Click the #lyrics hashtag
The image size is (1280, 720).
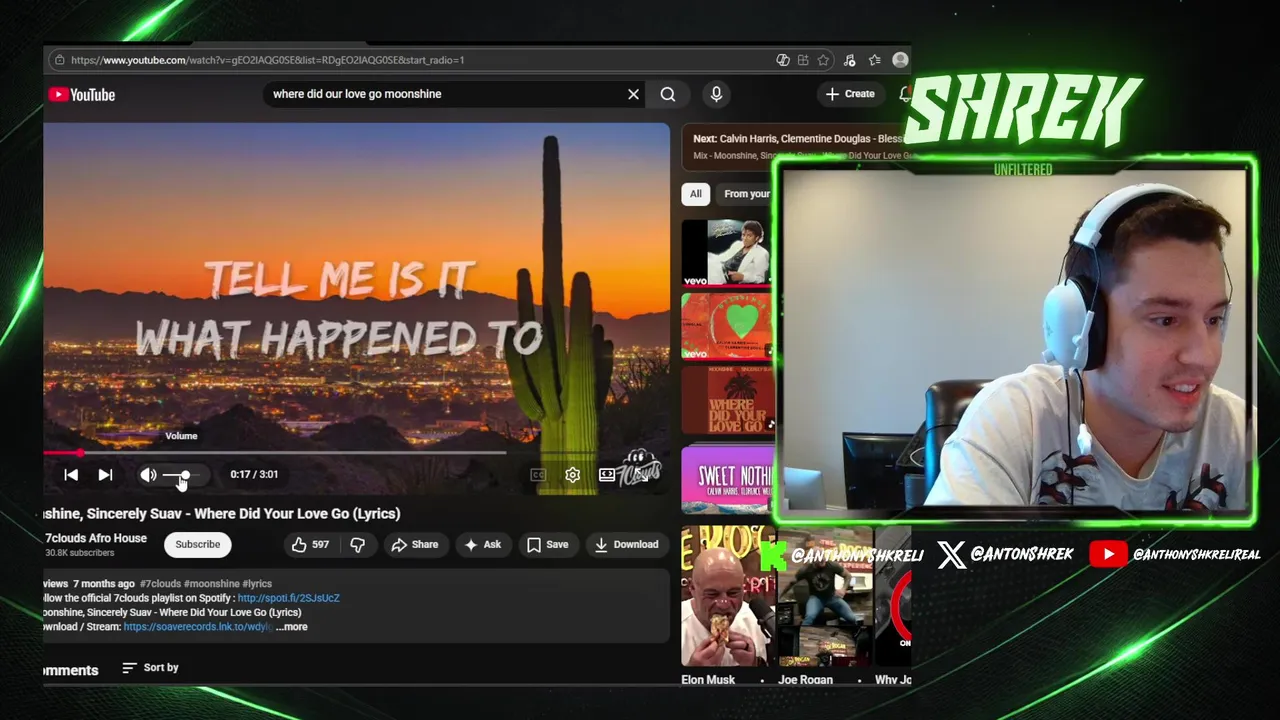(257, 584)
